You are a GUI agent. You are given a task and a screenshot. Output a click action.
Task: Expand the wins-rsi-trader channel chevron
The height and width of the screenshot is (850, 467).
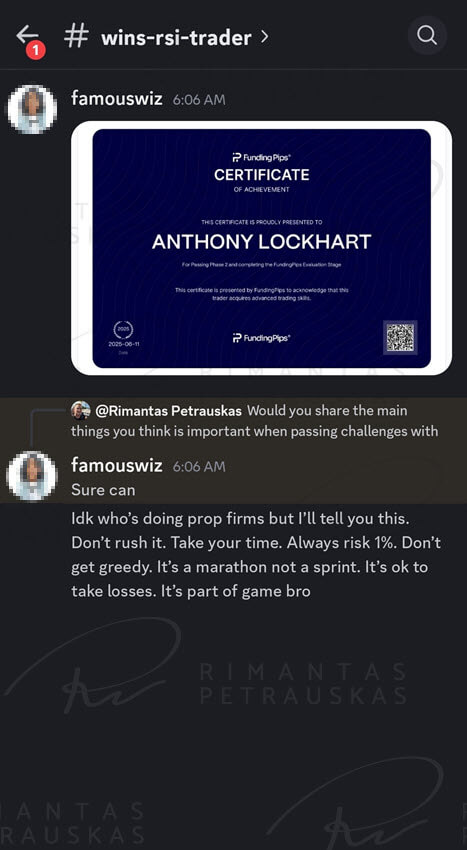coord(264,37)
